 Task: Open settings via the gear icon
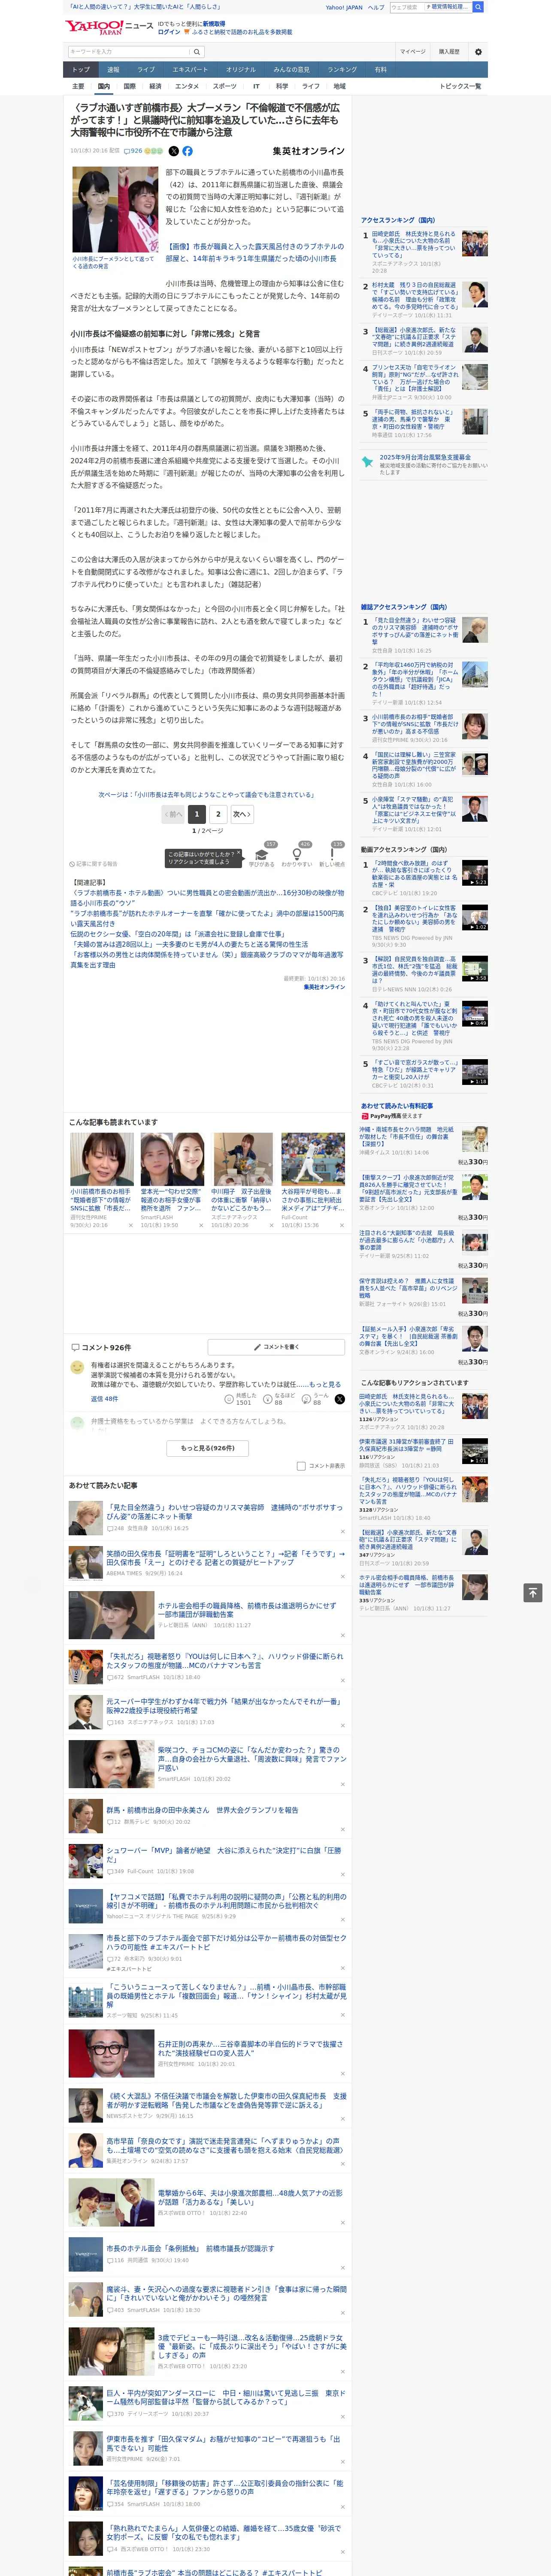click(478, 52)
